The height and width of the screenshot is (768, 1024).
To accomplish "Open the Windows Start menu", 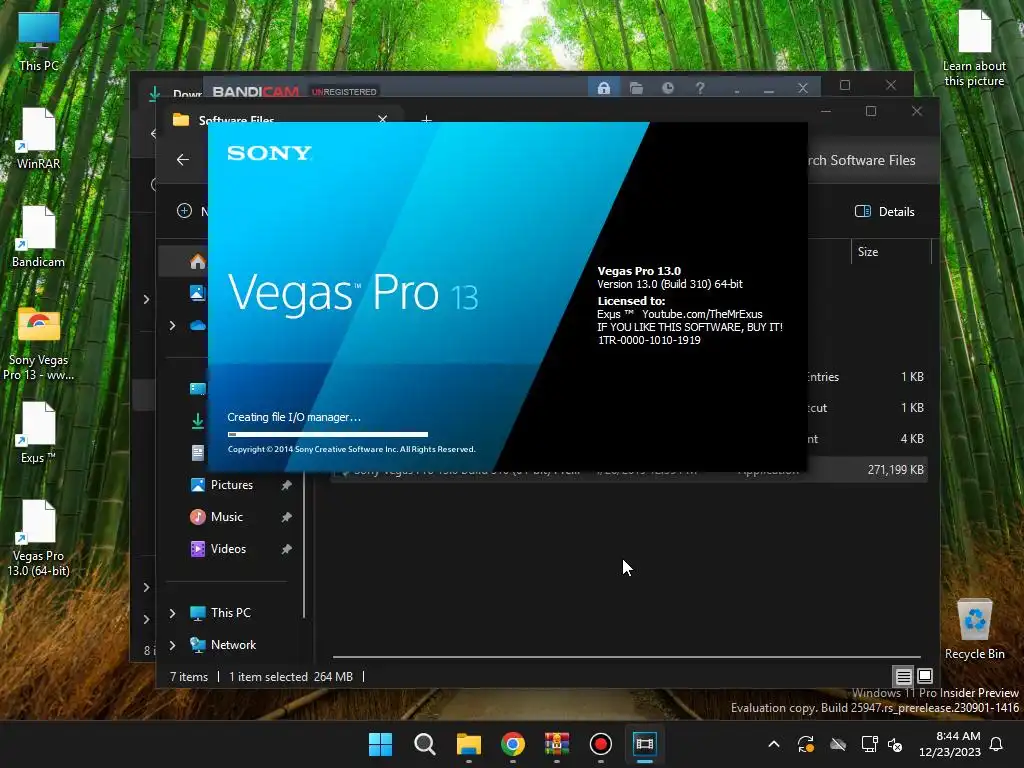I will [380, 744].
